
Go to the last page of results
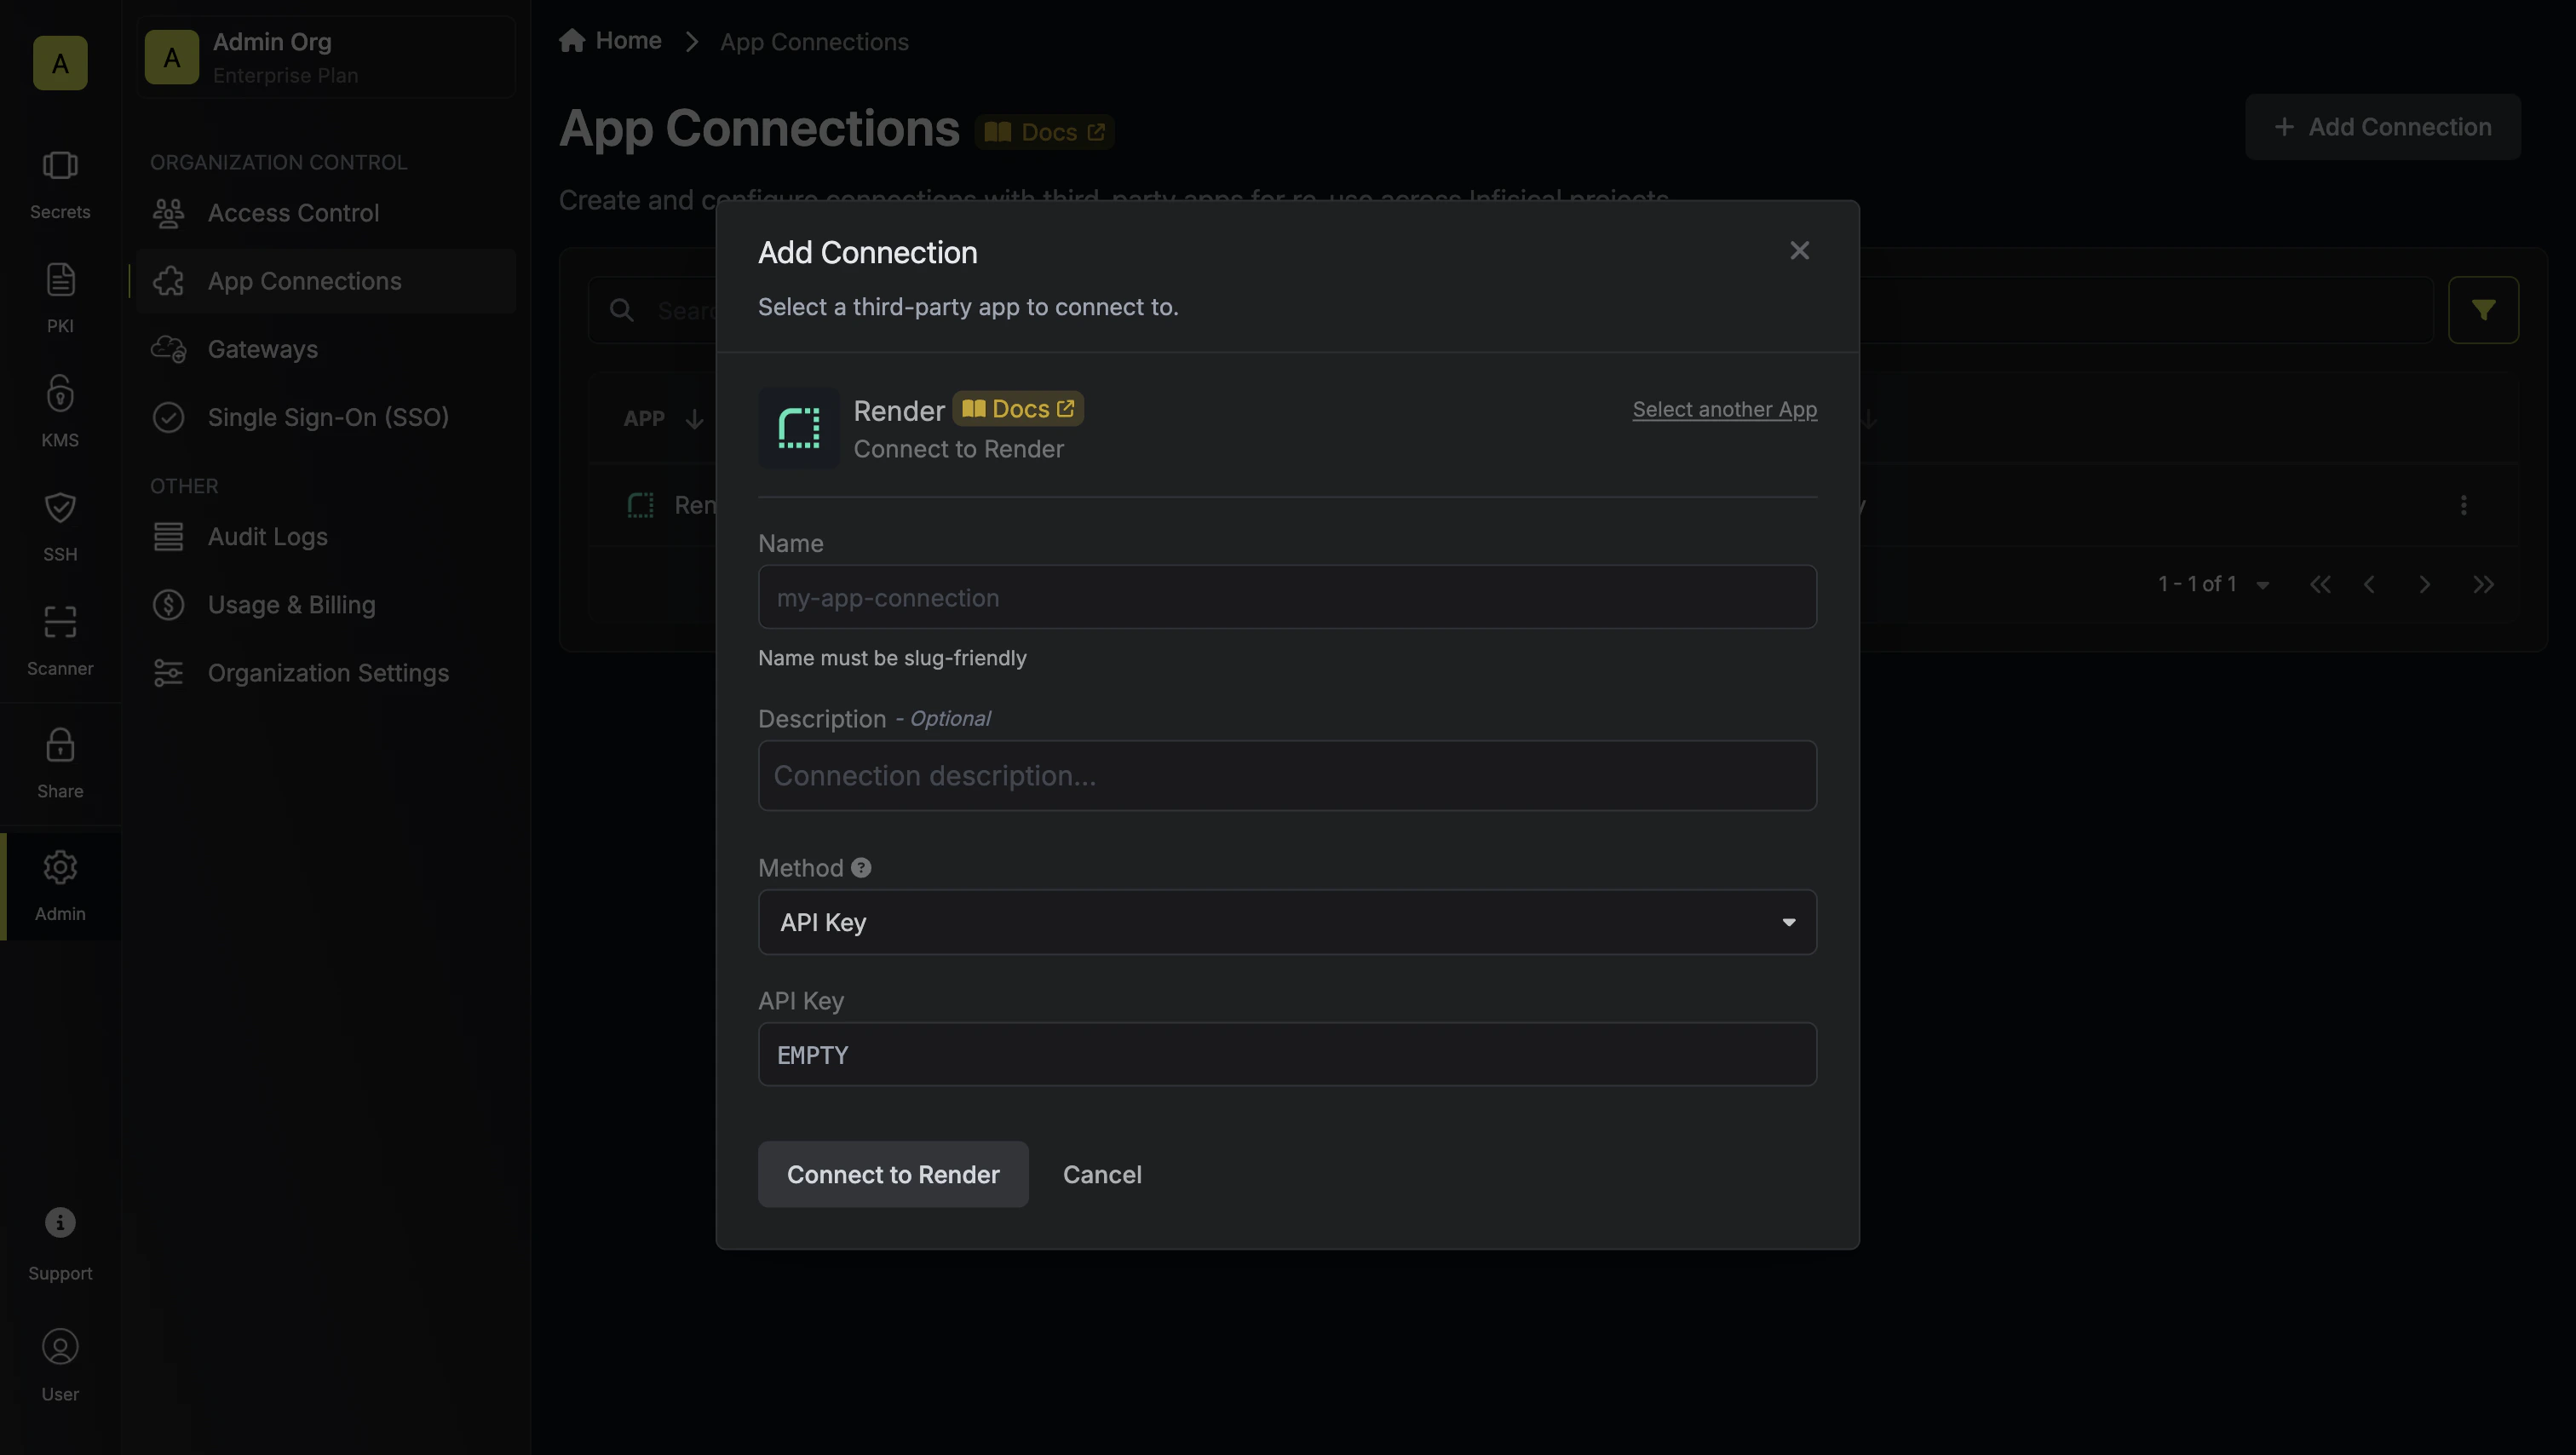click(x=2483, y=585)
